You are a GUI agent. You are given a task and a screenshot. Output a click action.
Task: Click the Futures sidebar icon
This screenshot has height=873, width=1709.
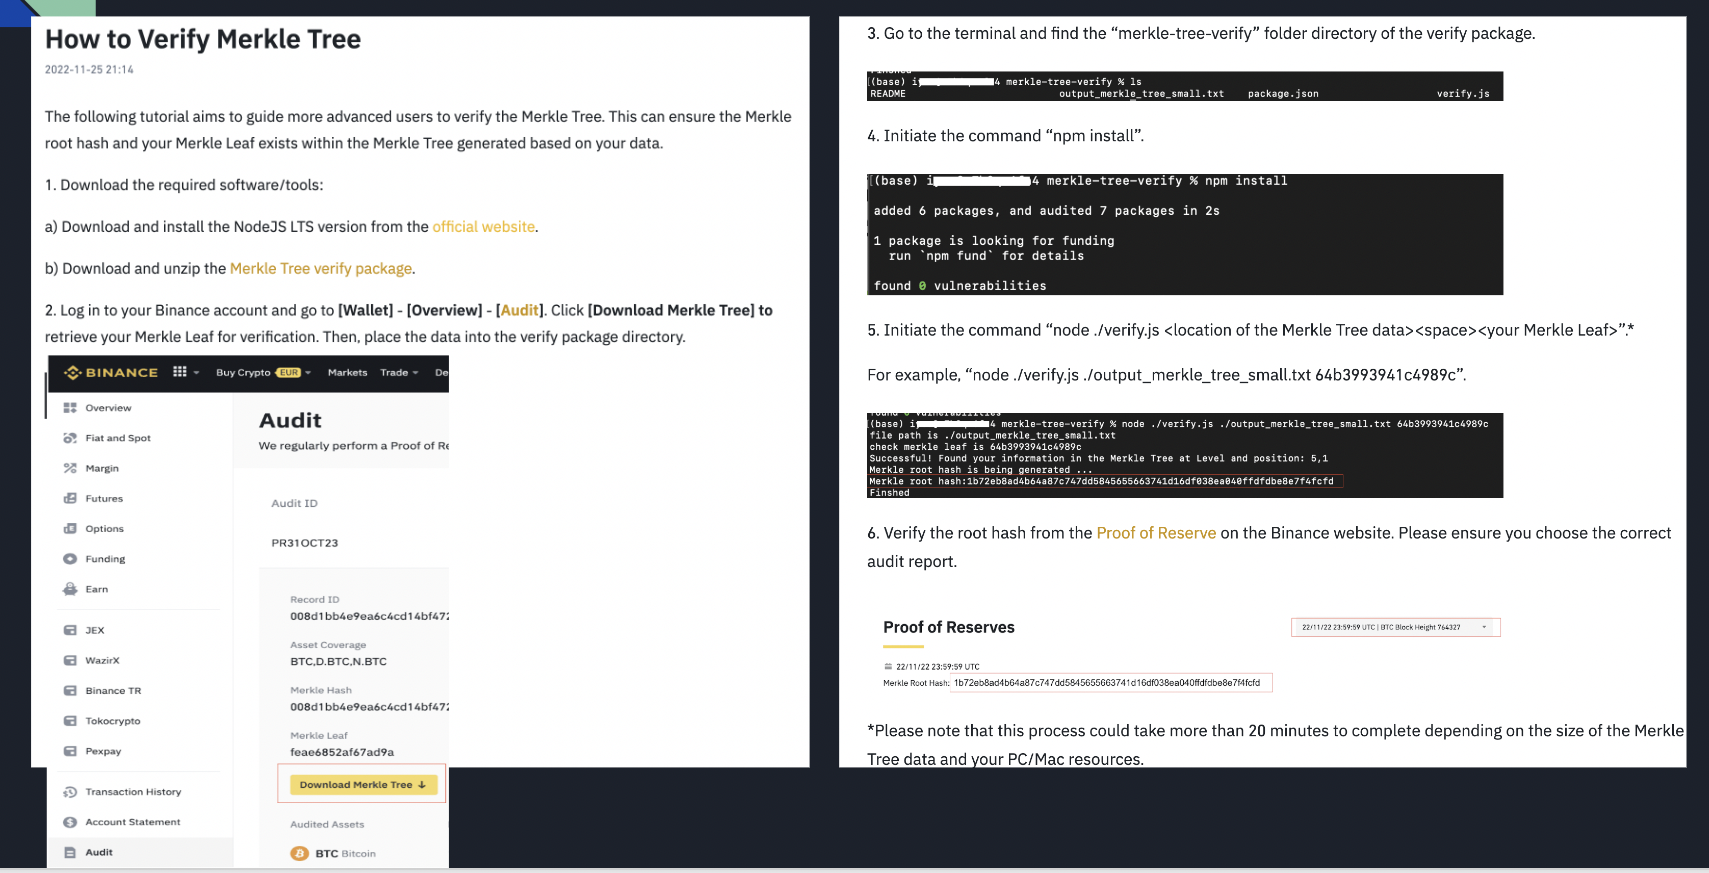click(70, 498)
